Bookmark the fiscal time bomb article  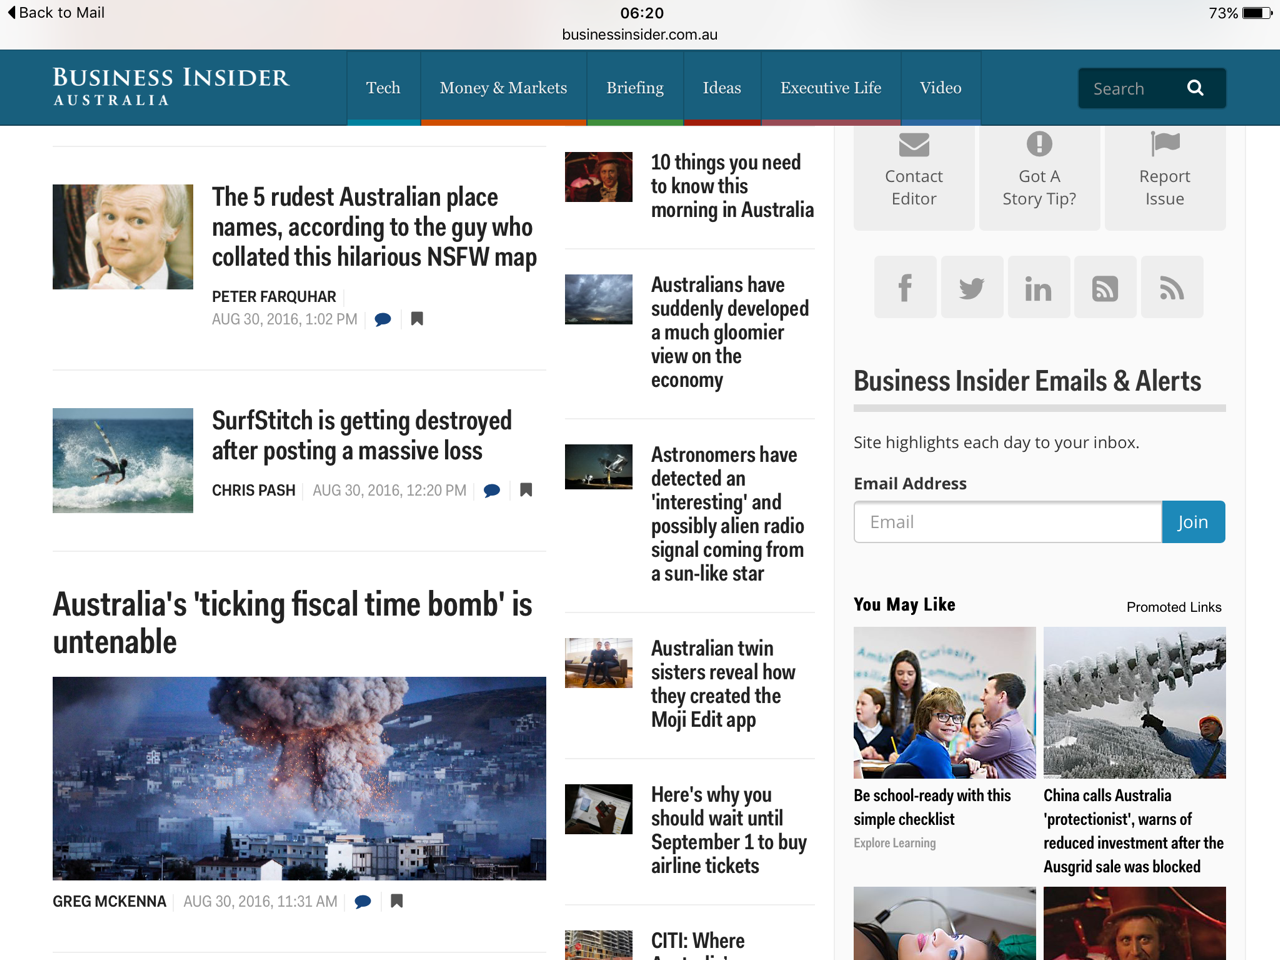pyautogui.click(x=397, y=901)
